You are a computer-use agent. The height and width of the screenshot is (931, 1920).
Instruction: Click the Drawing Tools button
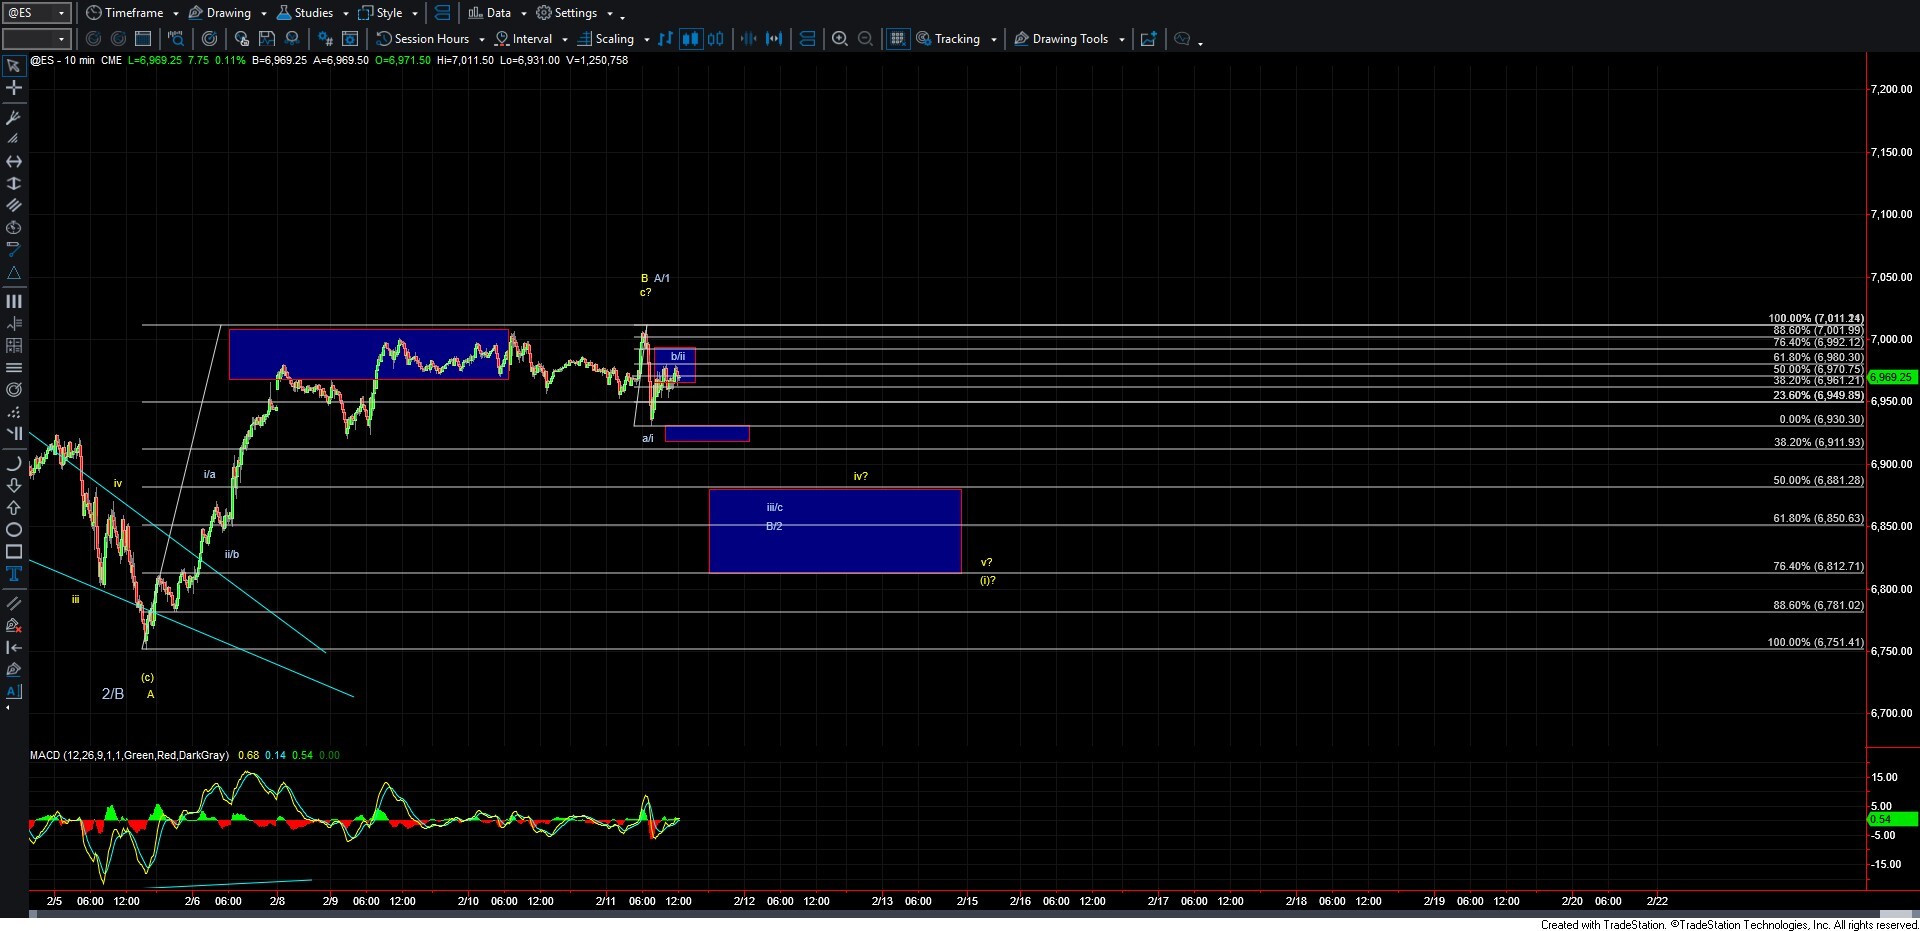click(x=1069, y=39)
